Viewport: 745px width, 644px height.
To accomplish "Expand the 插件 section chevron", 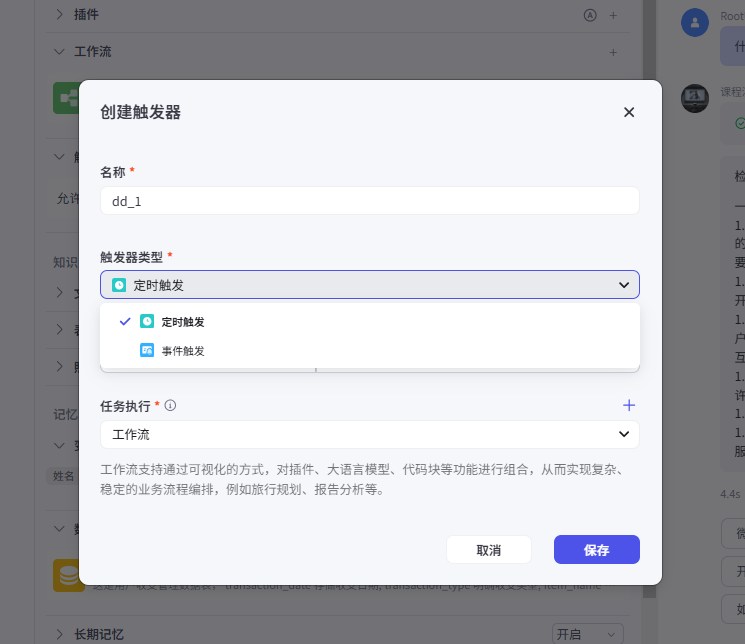I will tap(59, 15).
